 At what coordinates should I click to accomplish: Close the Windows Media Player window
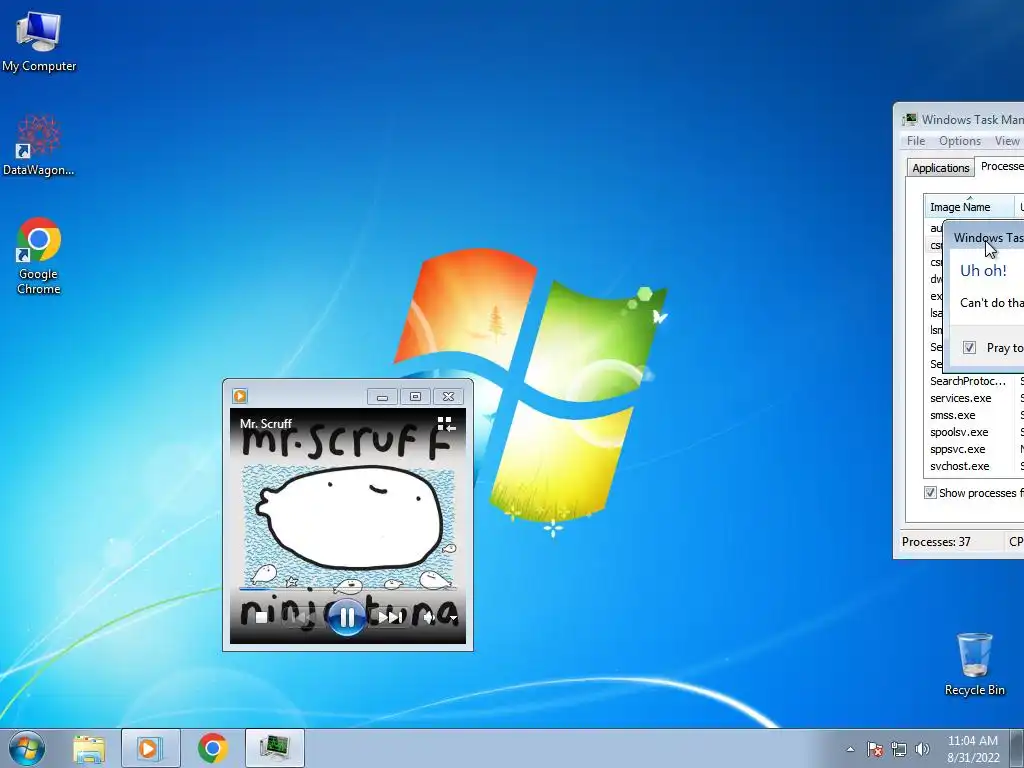point(448,396)
